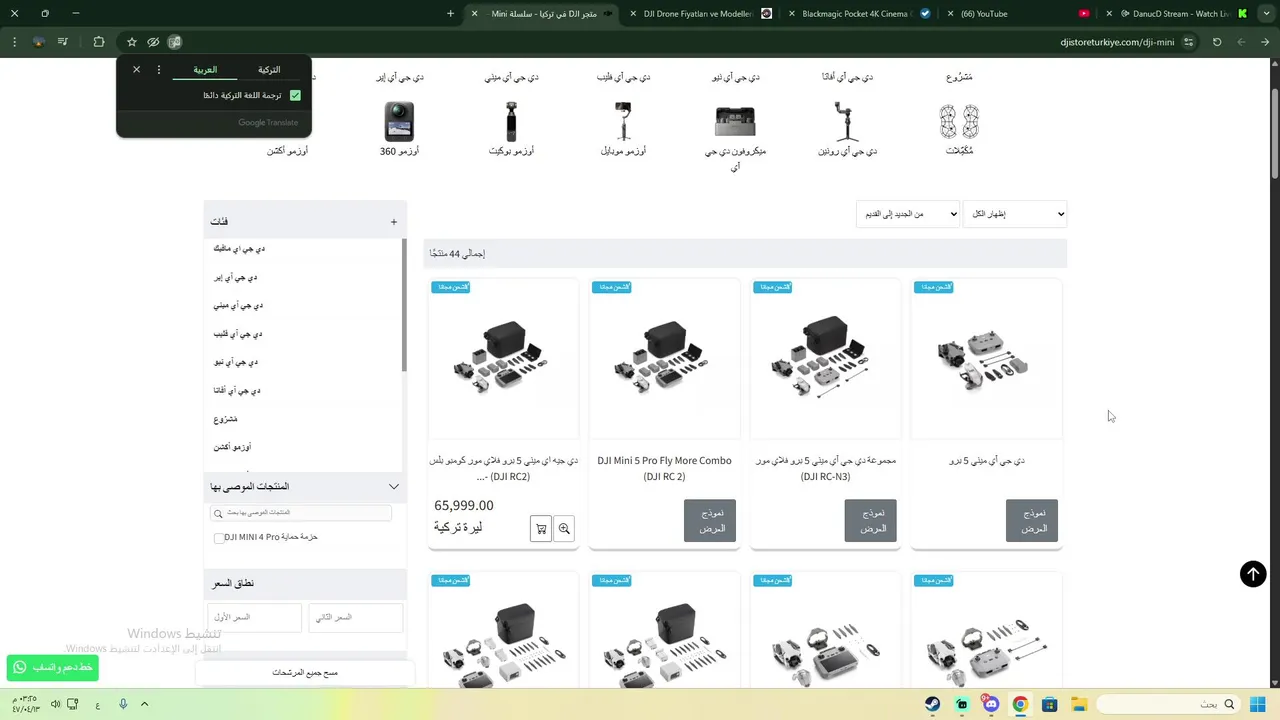The height and width of the screenshot is (720, 1280).
Task: Show hidden system tray icons chevron
Action: [x=144, y=704]
